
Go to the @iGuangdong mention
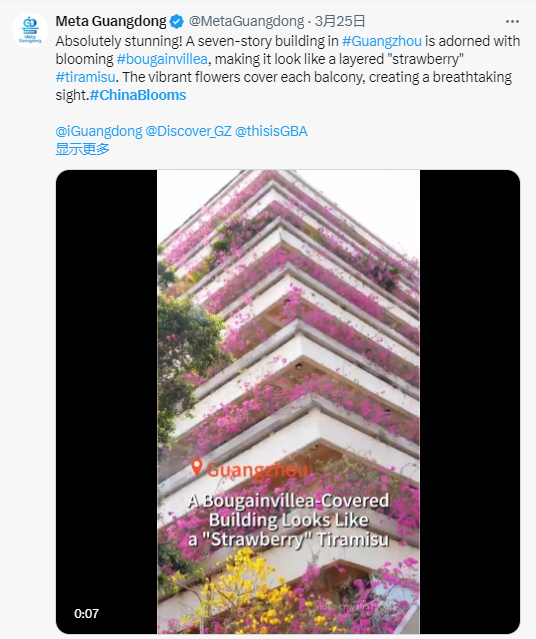pyautogui.click(x=99, y=131)
